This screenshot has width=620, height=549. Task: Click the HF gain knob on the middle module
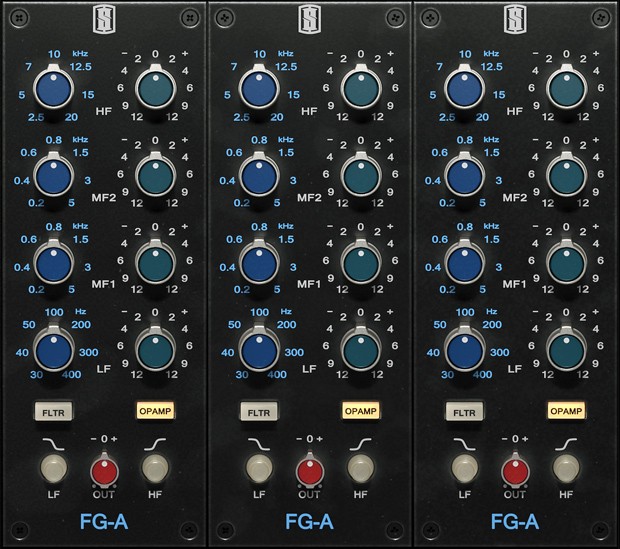pos(361,89)
